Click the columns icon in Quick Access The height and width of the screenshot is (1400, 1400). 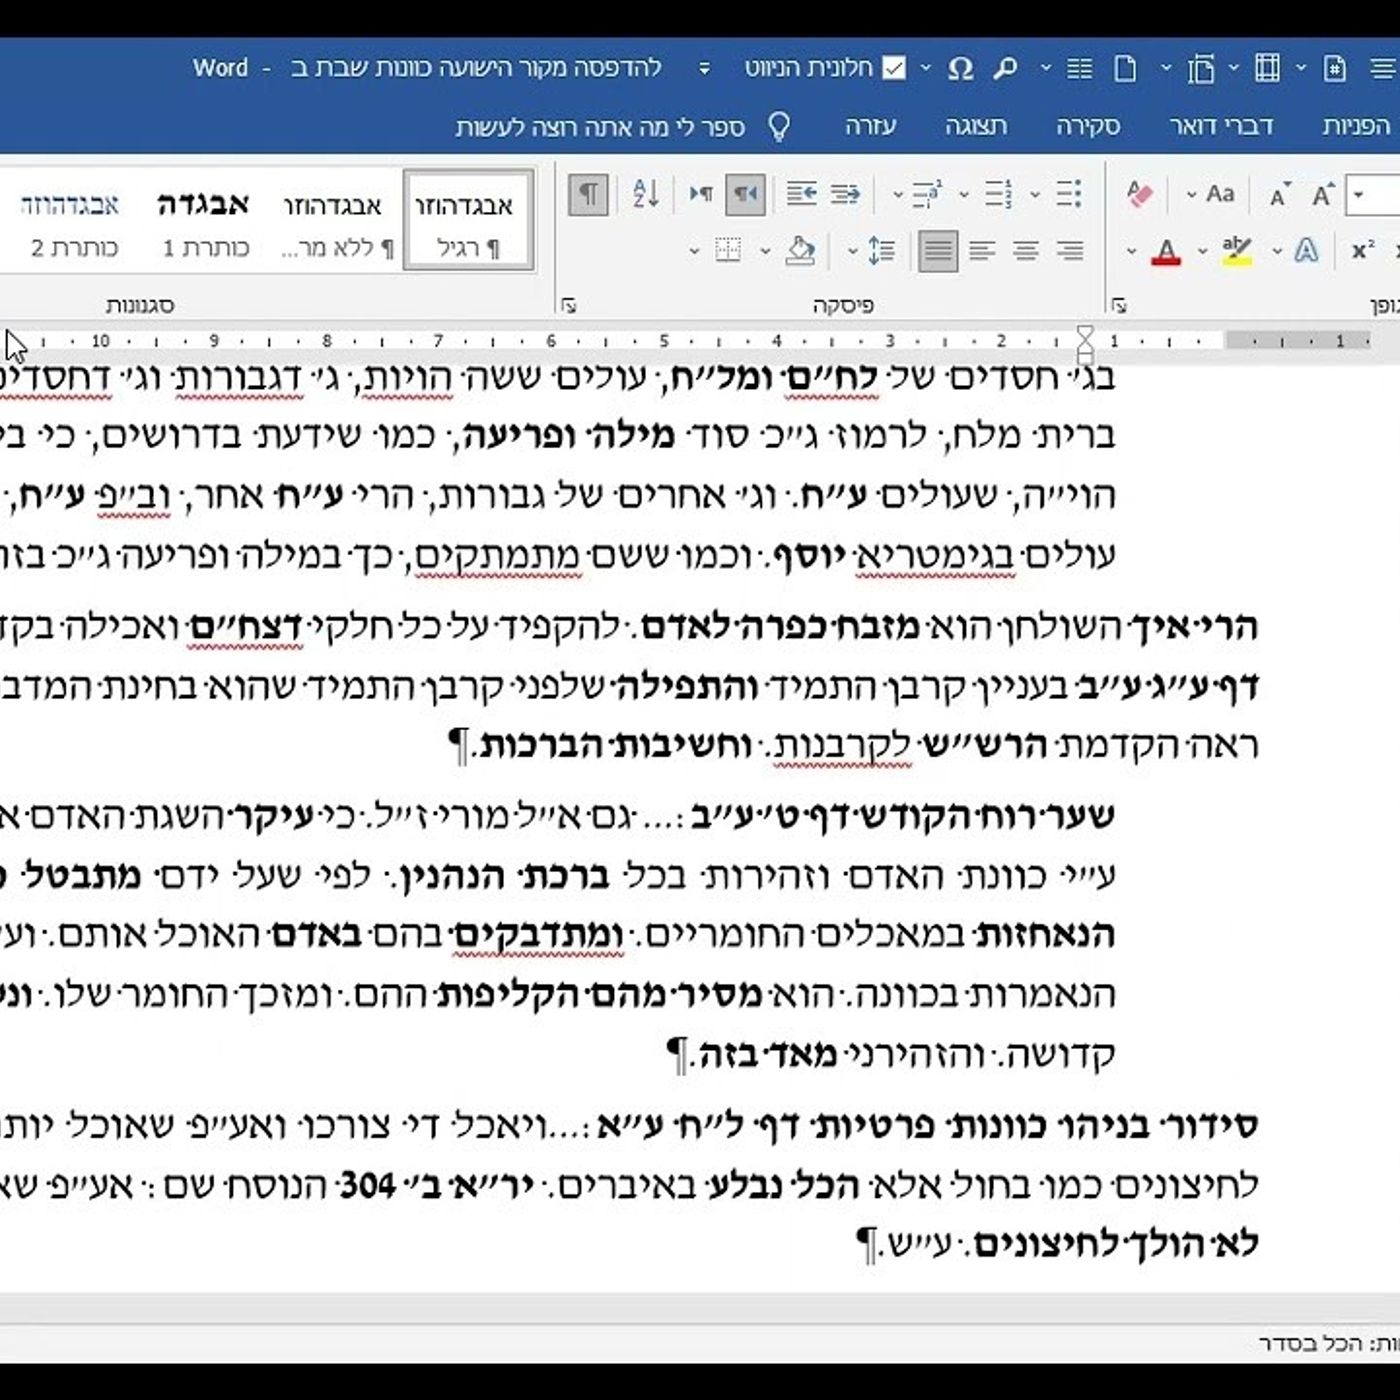coord(1080,68)
